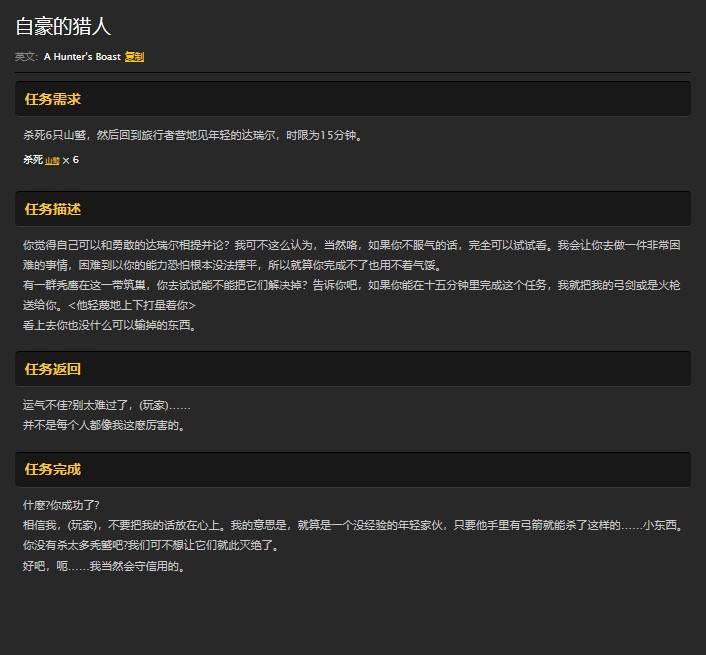Click the line 看上去你也没什么可以输掉的东西
Screen dimensions: 706x655
point(109,325)
